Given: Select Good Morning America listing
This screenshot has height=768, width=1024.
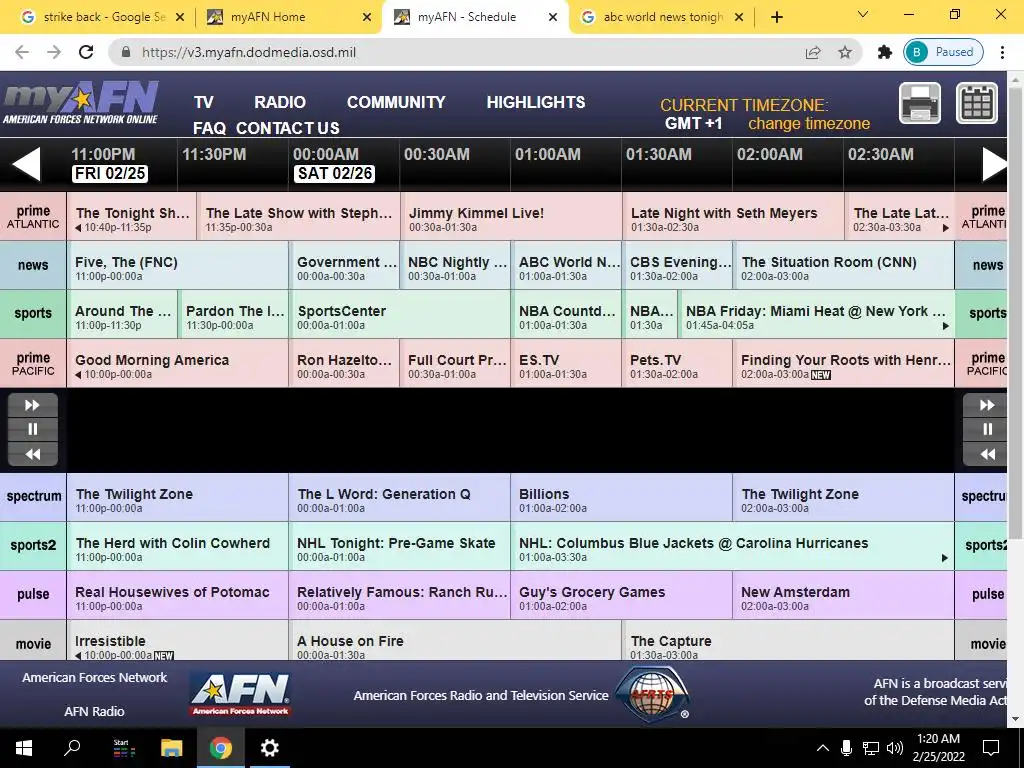Looking at the screenshot, I should tap(178, 364).
